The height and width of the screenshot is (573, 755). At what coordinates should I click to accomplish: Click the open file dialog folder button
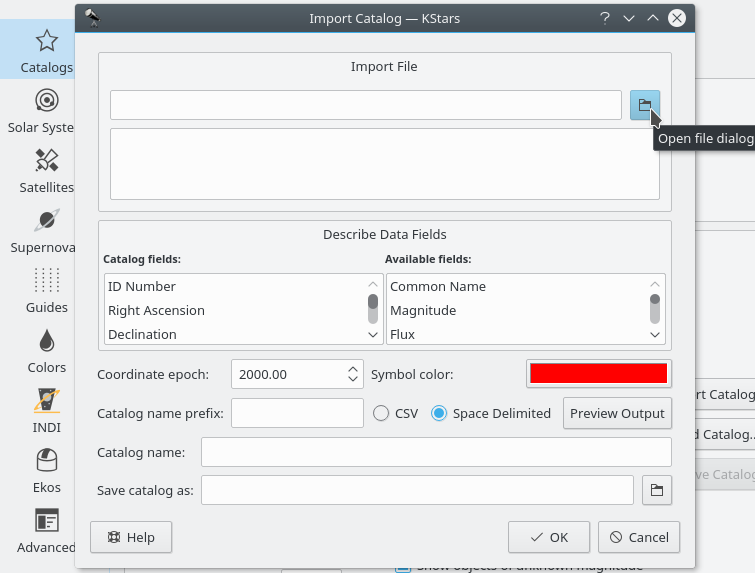[x=645, y=105]
